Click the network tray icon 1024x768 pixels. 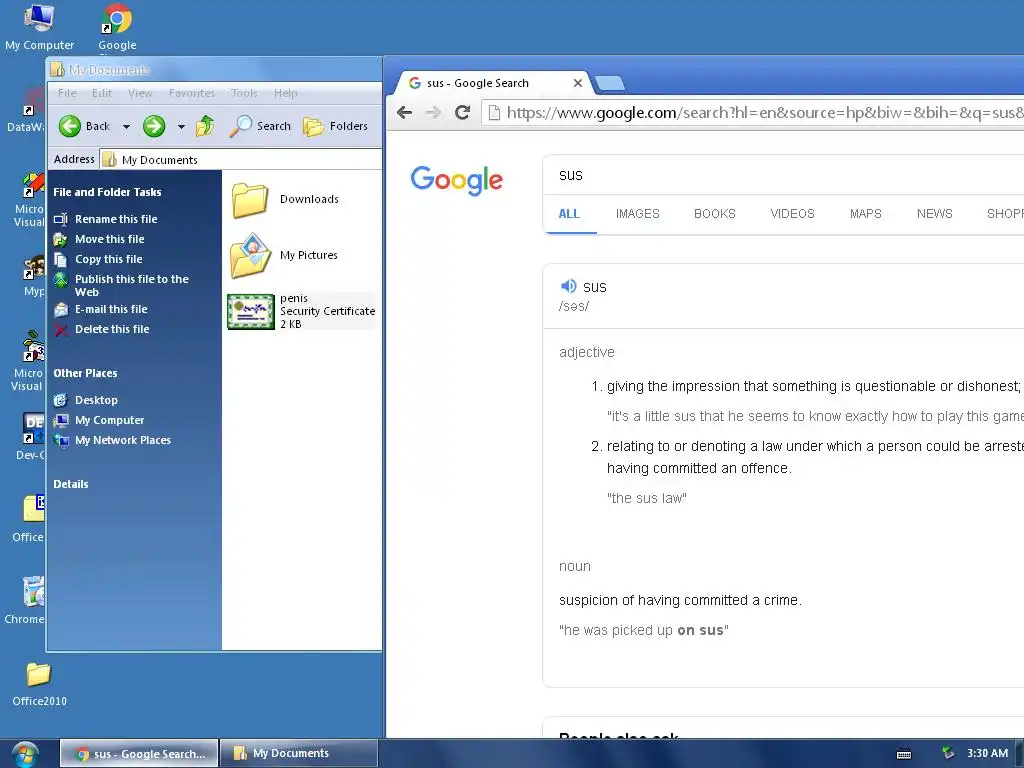pyautogui.click(x=948, y=754)
